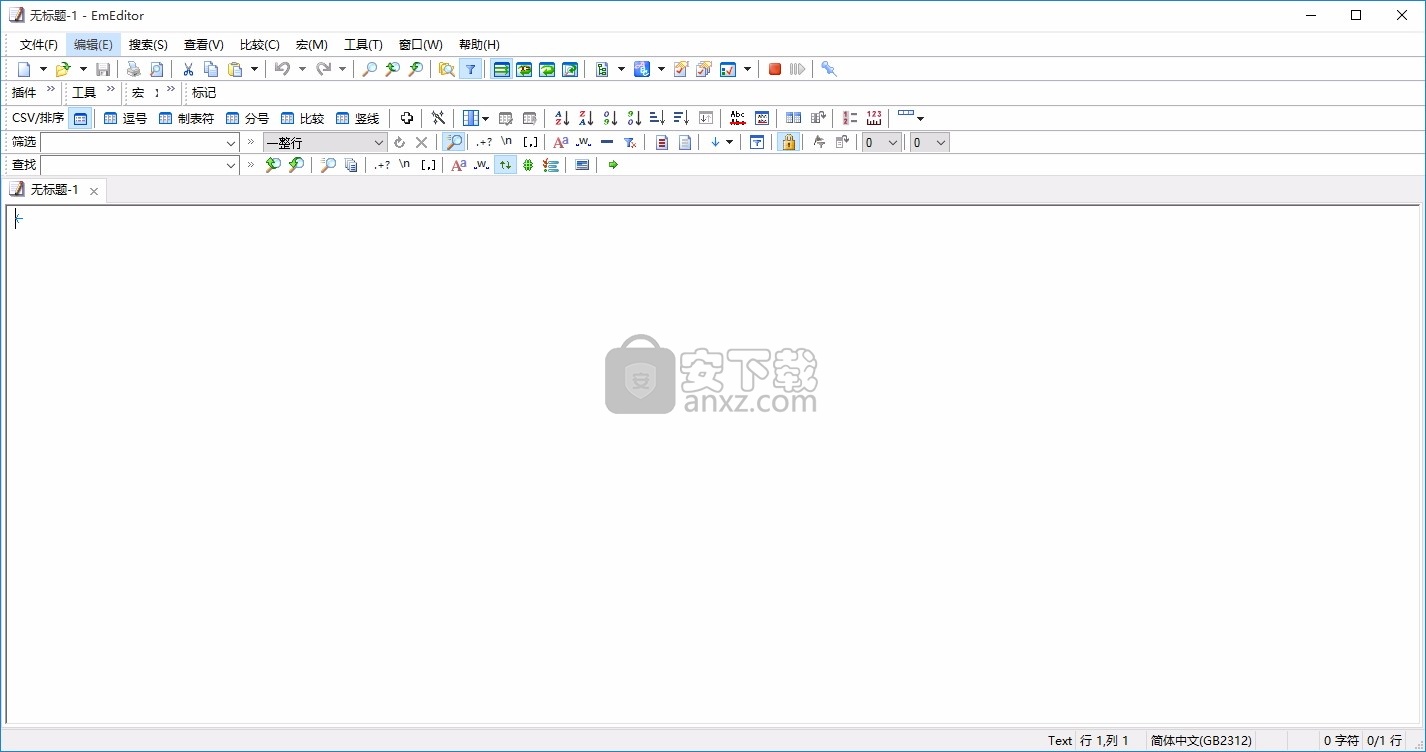The image size is (1426, 752).
Task: Open the second 0 number dropdown
Action: pos(940,142)
